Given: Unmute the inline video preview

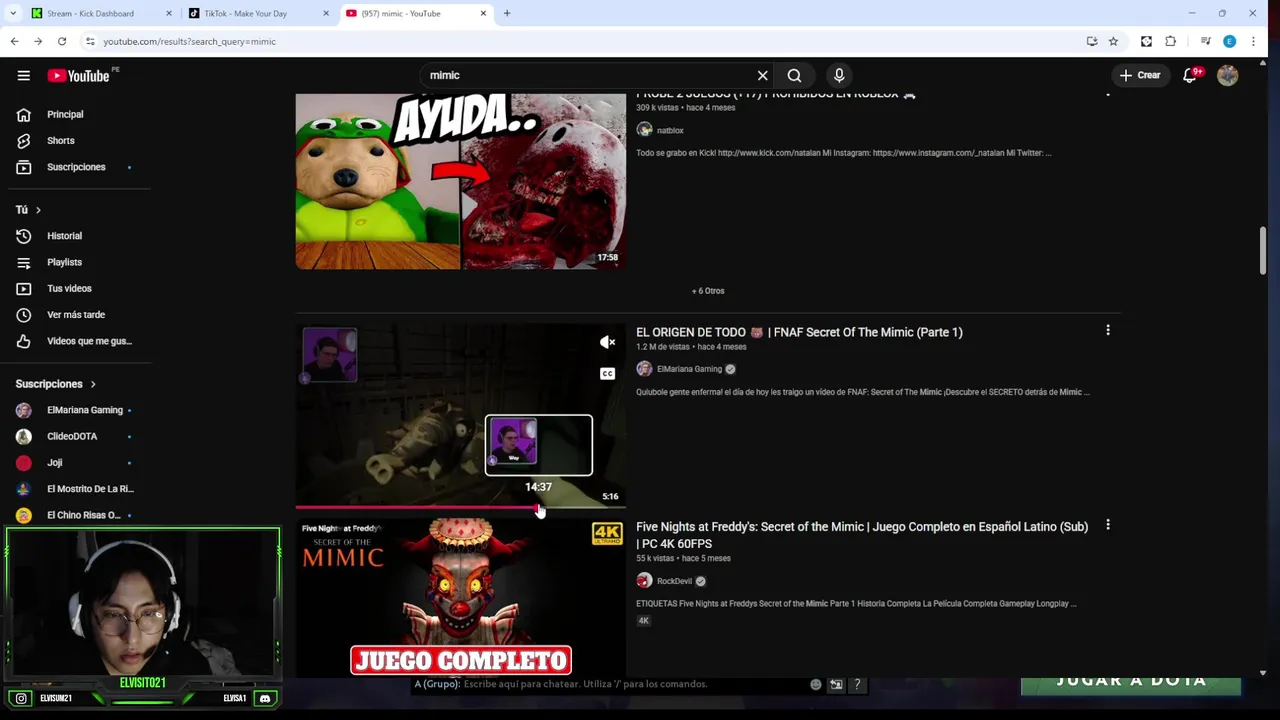Looking at the screenshot, I should [x=607, y=342].
